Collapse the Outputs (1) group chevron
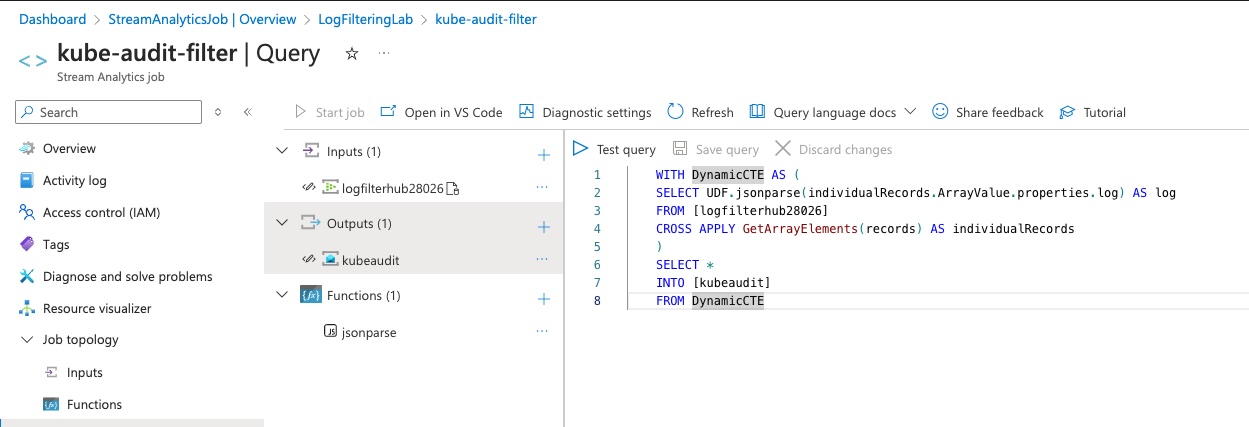1249x427 pixels. pos(281,223)
